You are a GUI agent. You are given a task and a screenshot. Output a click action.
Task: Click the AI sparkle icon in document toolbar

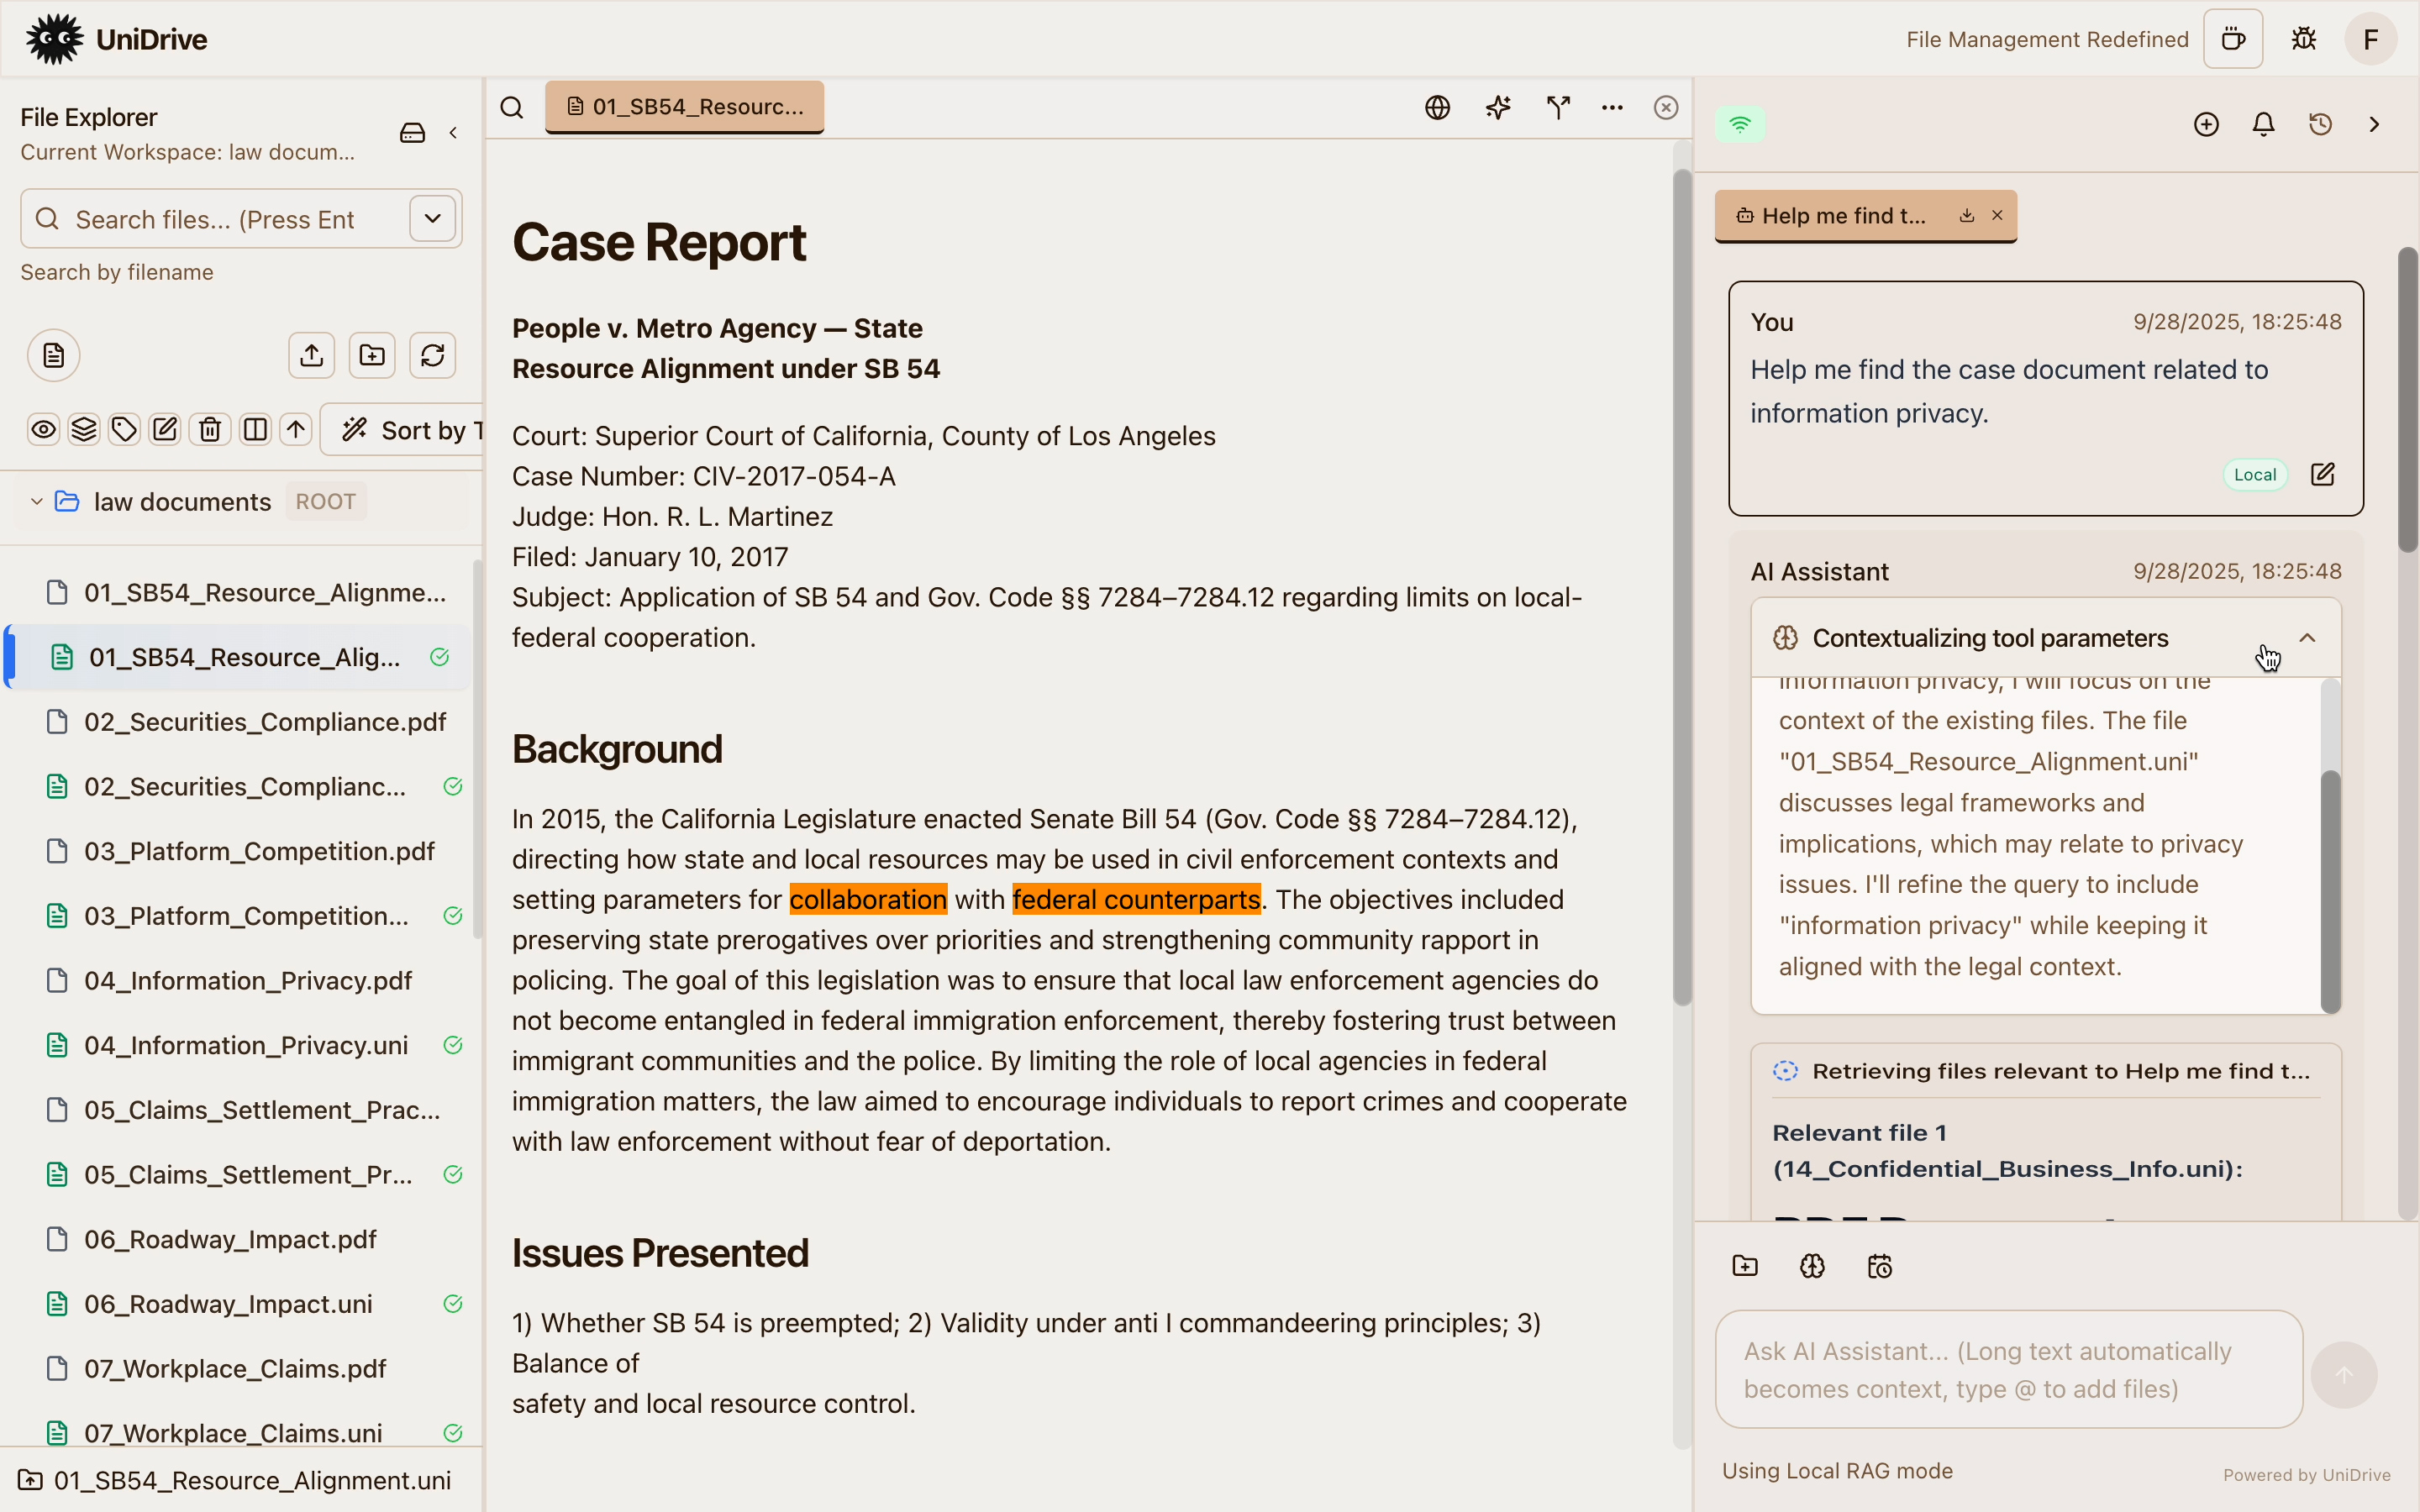coord(1497,107)
